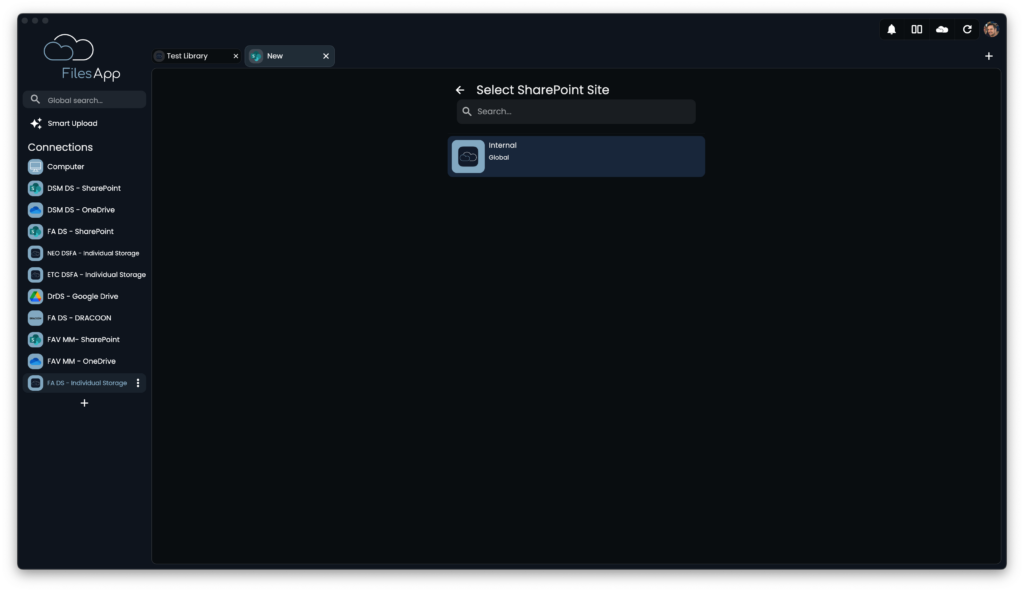Close the Test Library tab

(x=236, y=56)
